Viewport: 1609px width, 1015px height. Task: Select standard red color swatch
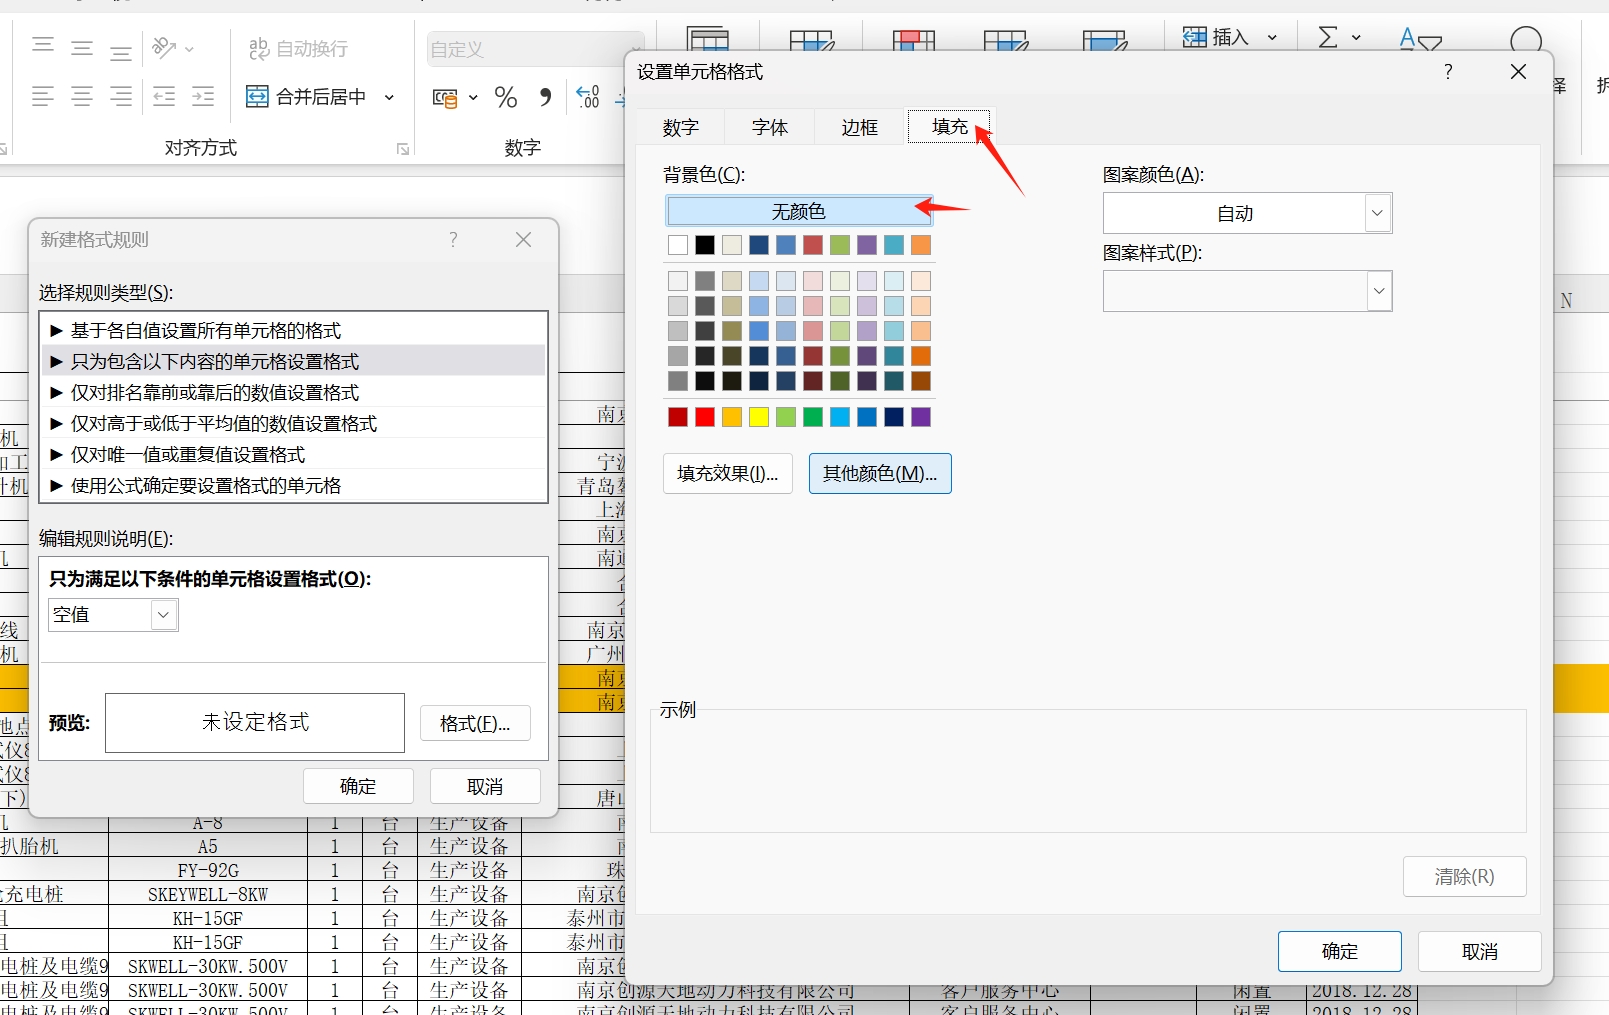point(705,417)
